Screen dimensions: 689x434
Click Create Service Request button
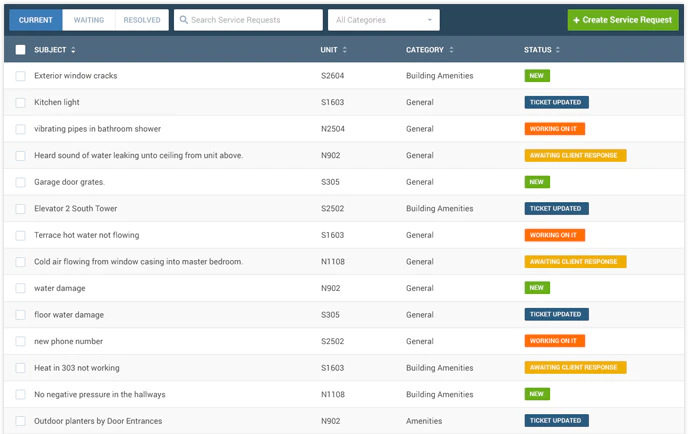[623, 20]
